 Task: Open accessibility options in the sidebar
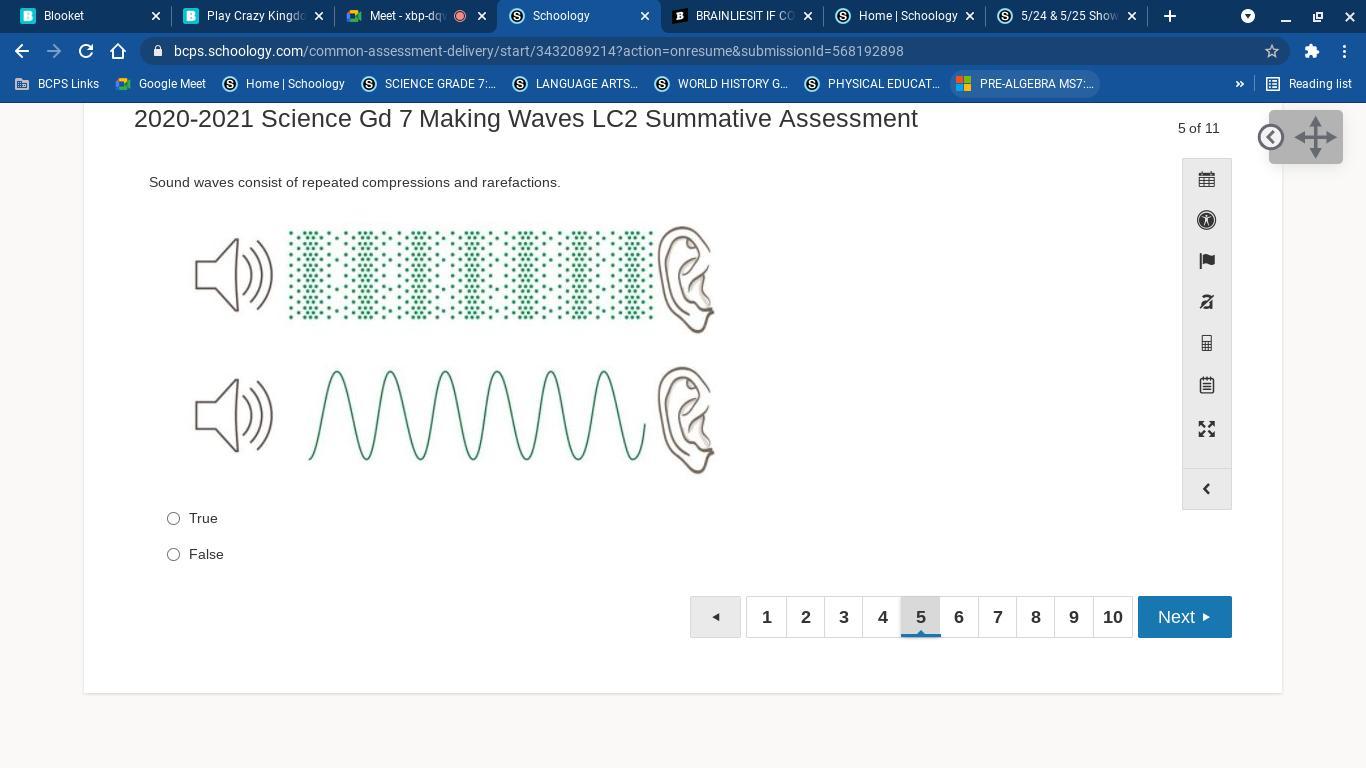[x=1206, y=220]
